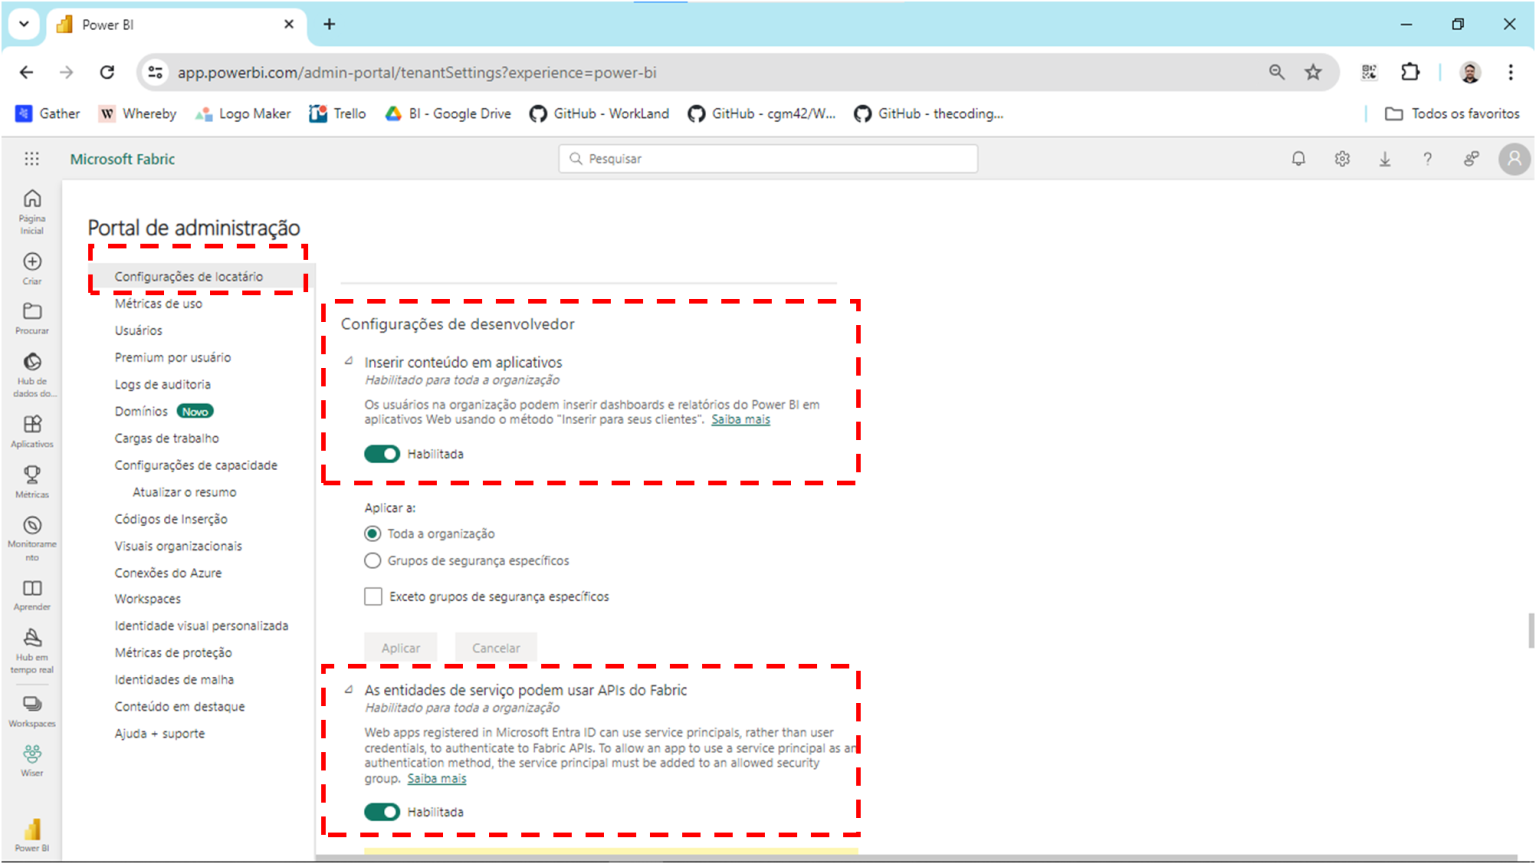Viewport: 1536px width, 864px height.
Task: Click the Aplicativos sidebar icon
Action: tap(32, 425)
